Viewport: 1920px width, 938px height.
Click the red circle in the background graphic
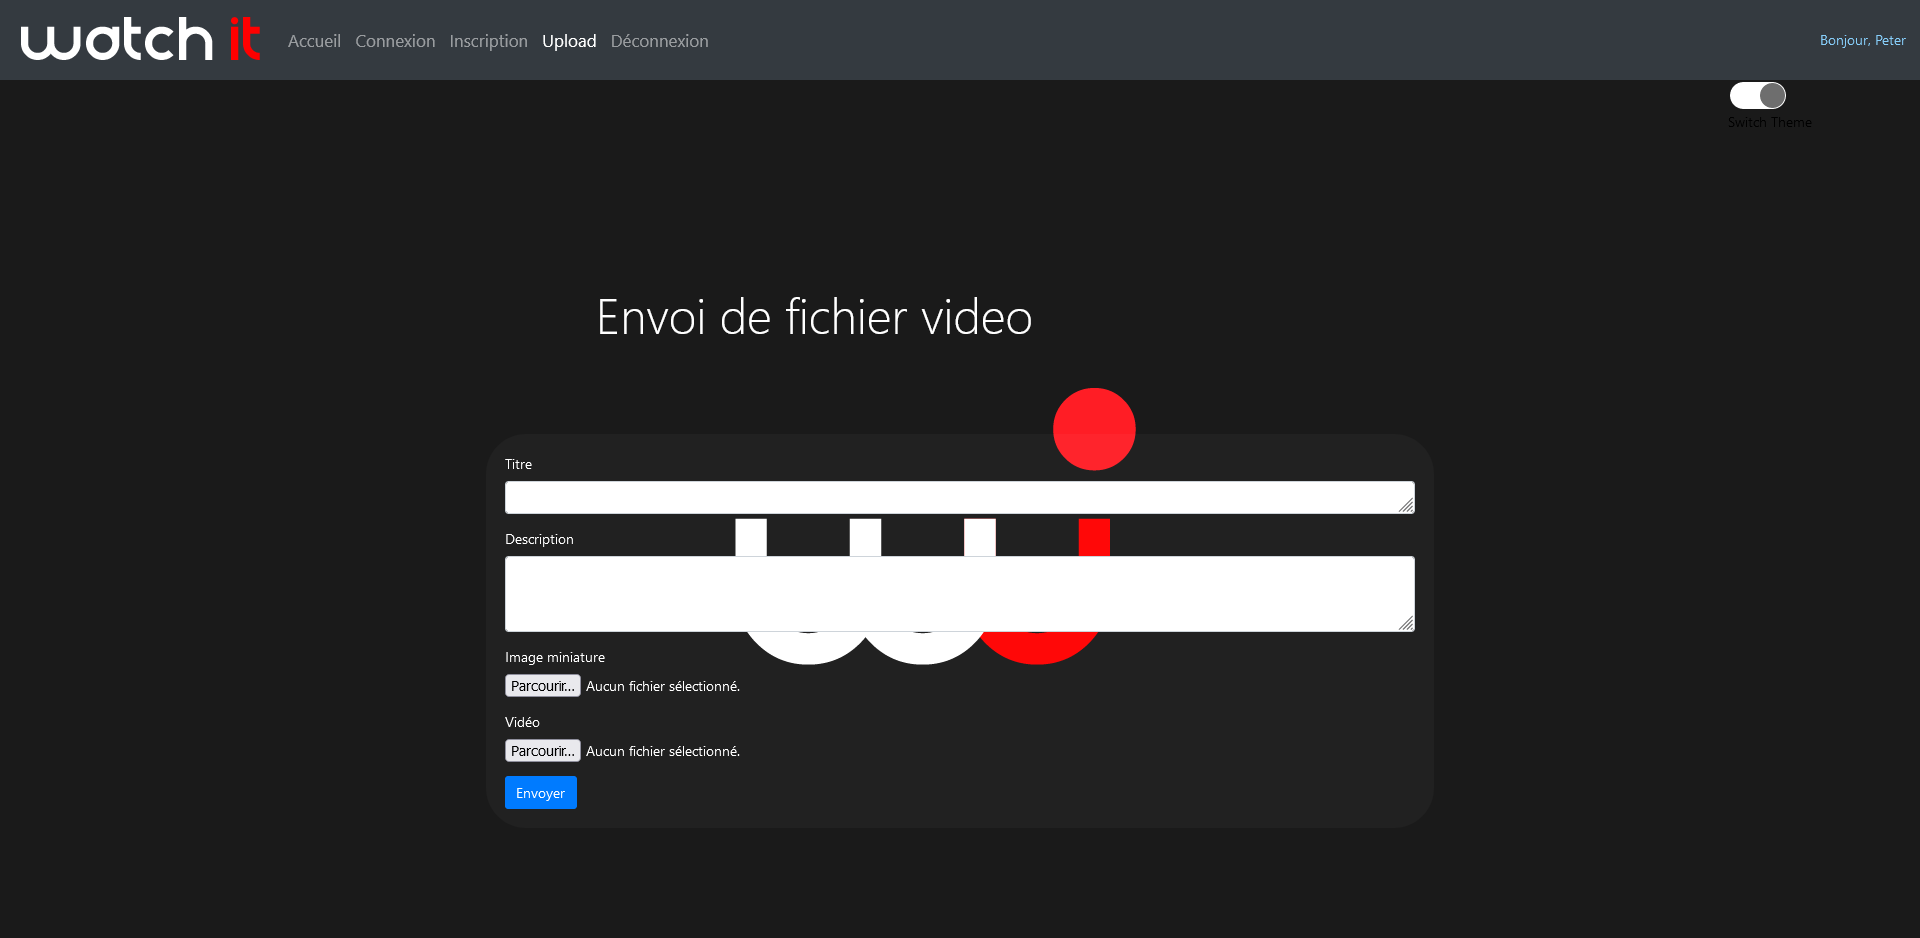tap(1094, 429)
